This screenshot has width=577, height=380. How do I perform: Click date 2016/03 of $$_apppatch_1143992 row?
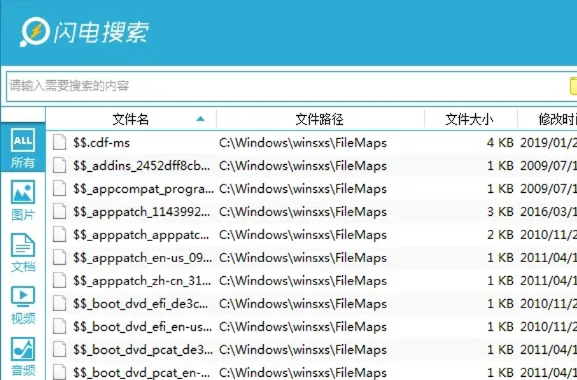pyautogui.click(x=548, y=212)
